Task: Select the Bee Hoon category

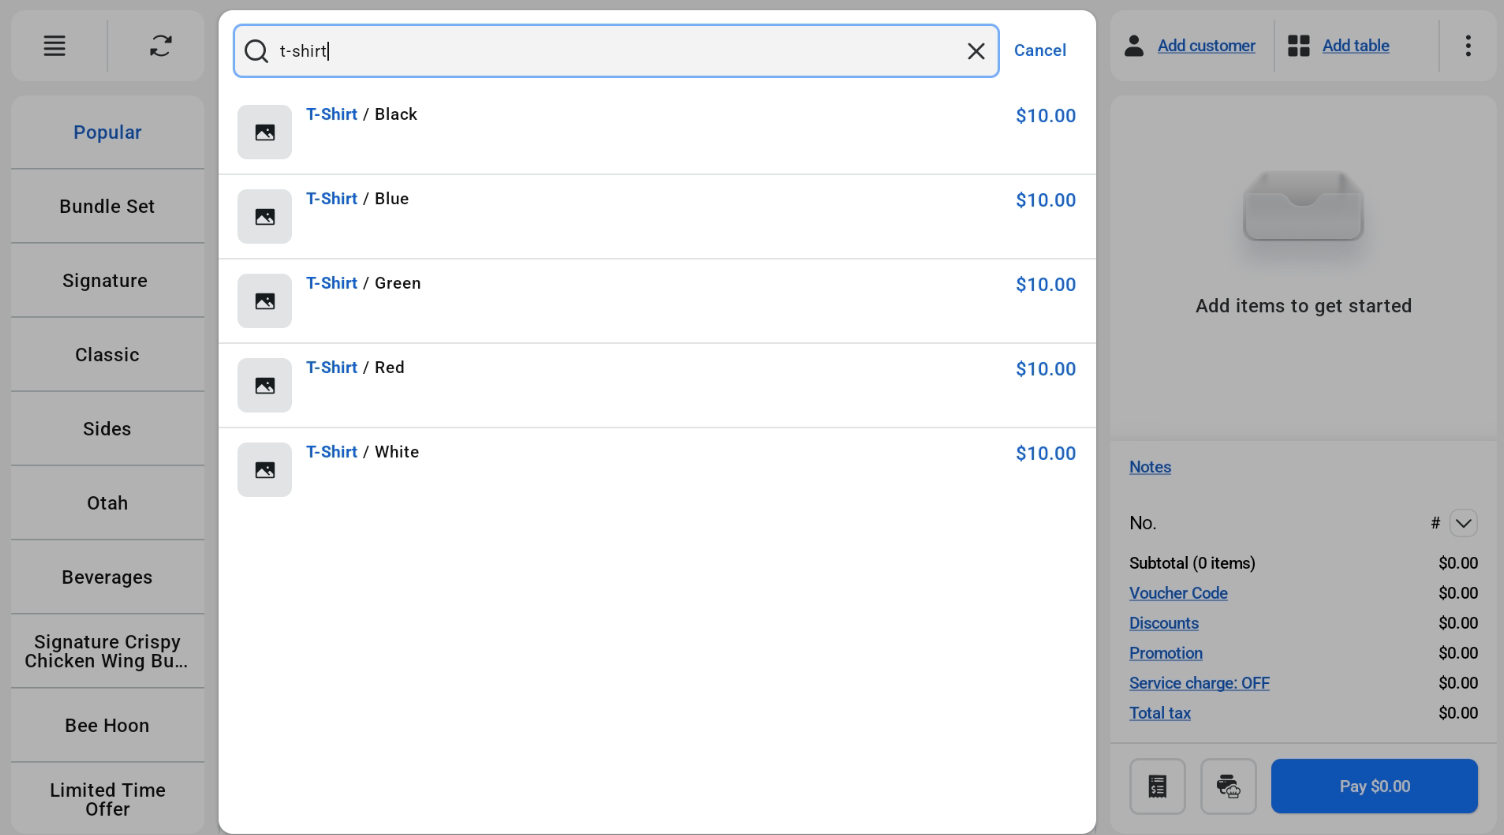Action: tap(108, 726)
